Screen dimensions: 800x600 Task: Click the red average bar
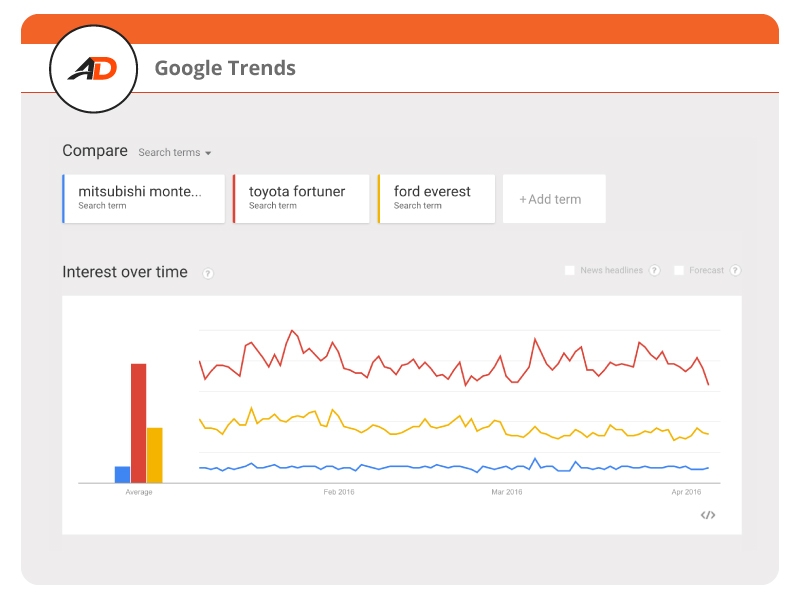139,423
